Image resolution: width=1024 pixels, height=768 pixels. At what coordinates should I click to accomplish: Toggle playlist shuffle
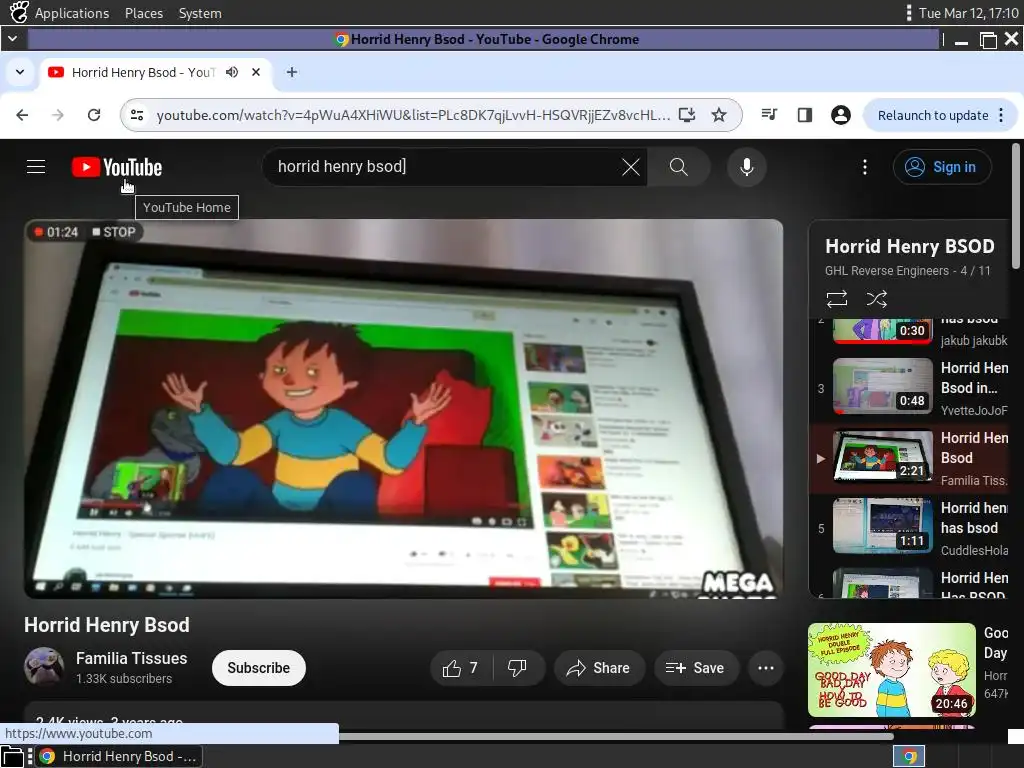point(876,299)
